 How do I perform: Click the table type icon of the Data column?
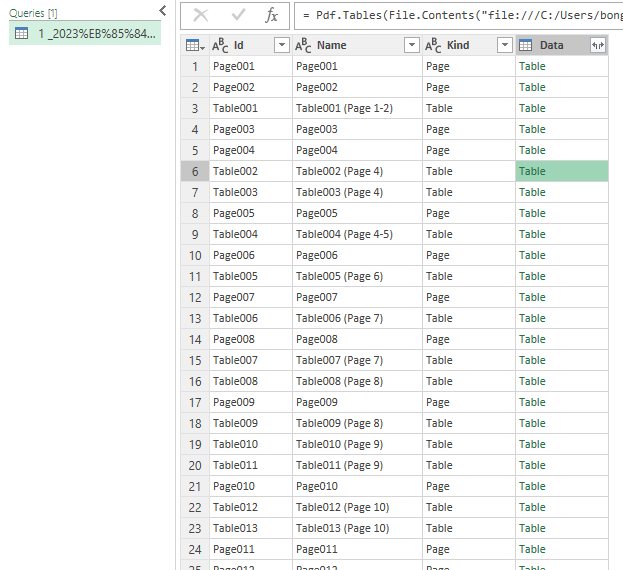(525, 45)
